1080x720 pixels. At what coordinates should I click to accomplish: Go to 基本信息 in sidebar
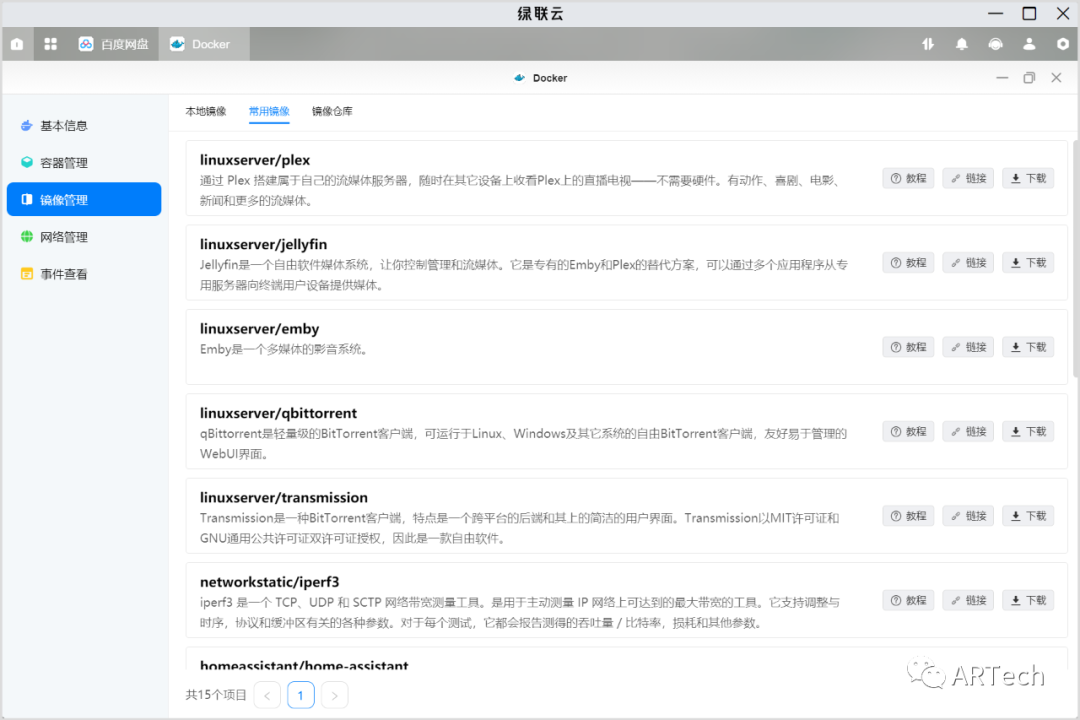pos(84,125)
